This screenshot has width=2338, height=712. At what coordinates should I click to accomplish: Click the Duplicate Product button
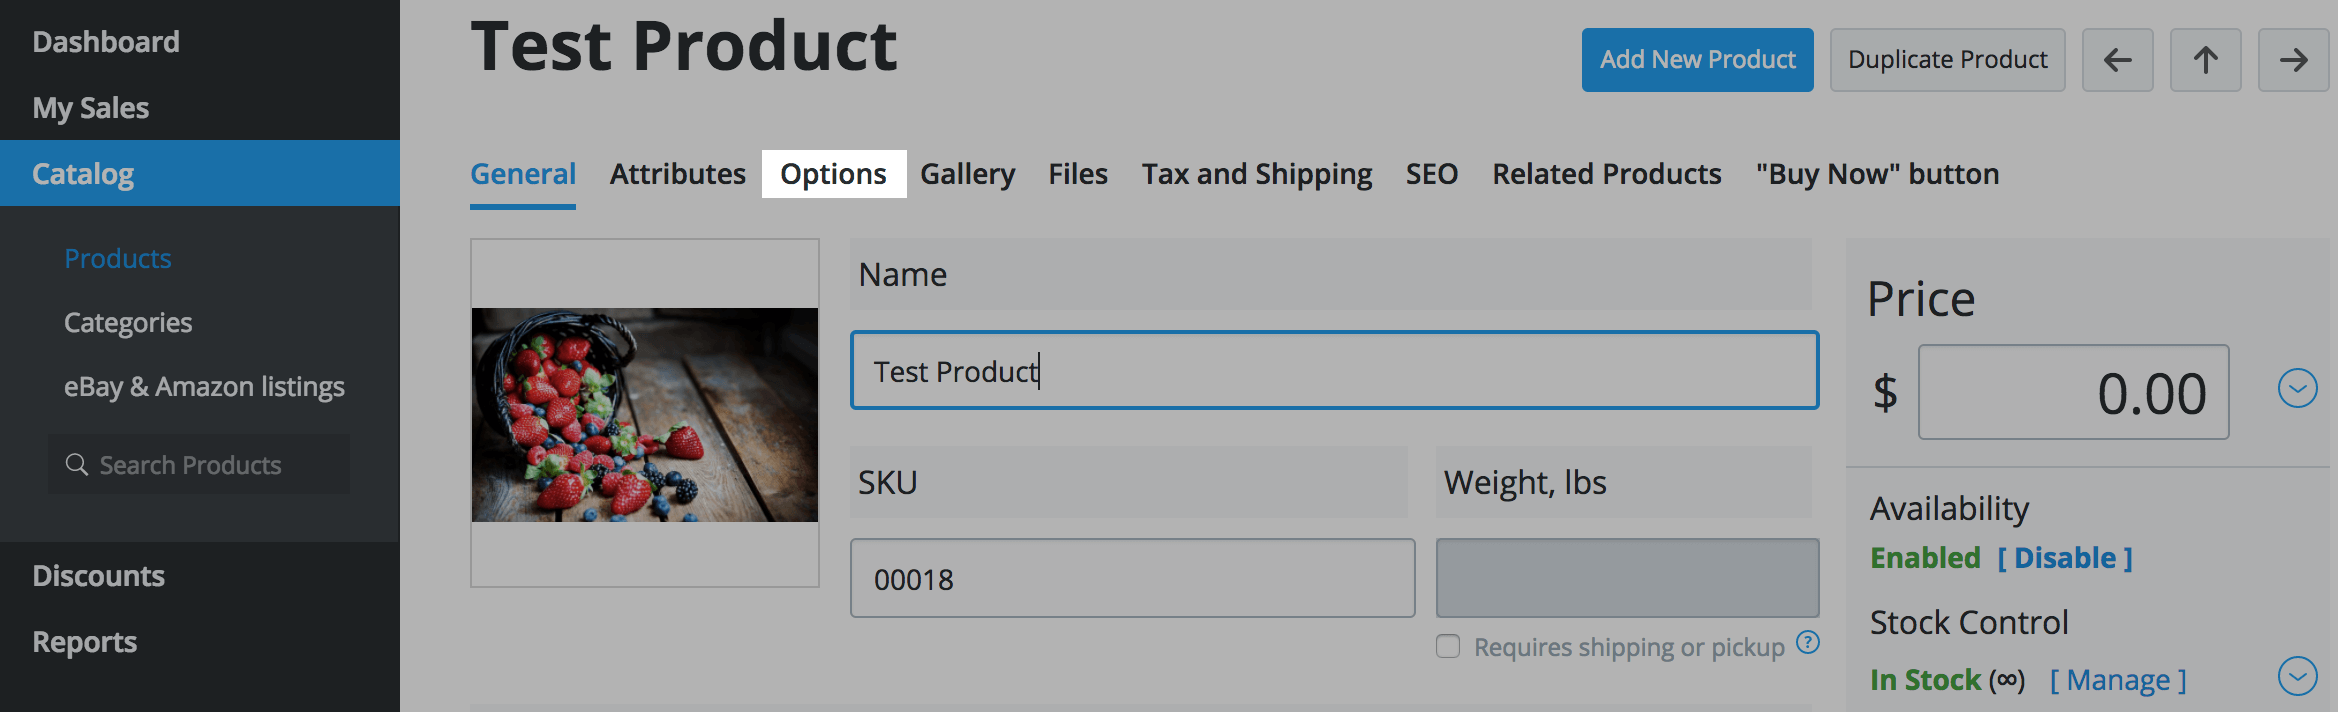coord(1947,60)
